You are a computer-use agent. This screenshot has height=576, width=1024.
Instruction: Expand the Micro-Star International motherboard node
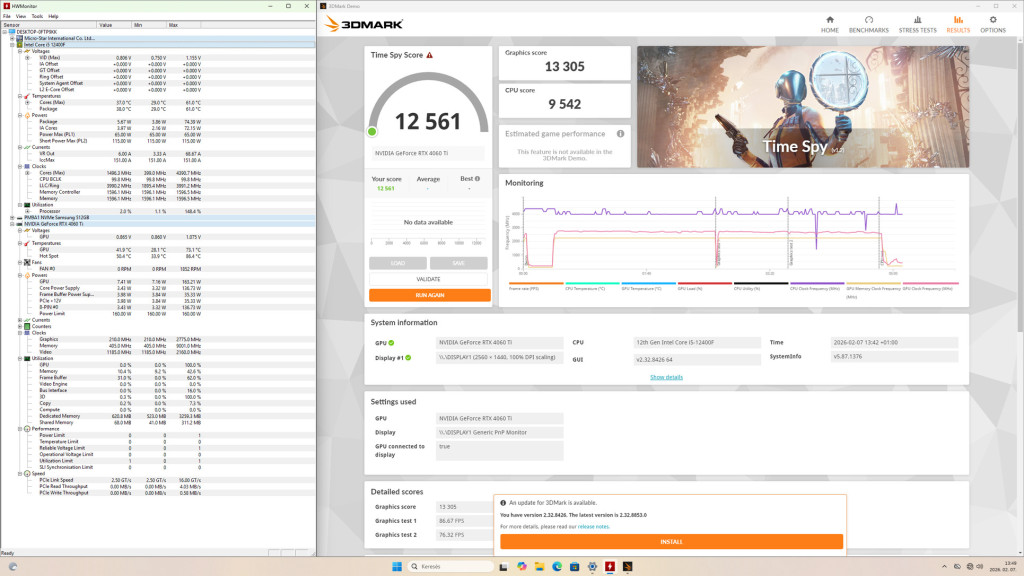pos(13,38)
